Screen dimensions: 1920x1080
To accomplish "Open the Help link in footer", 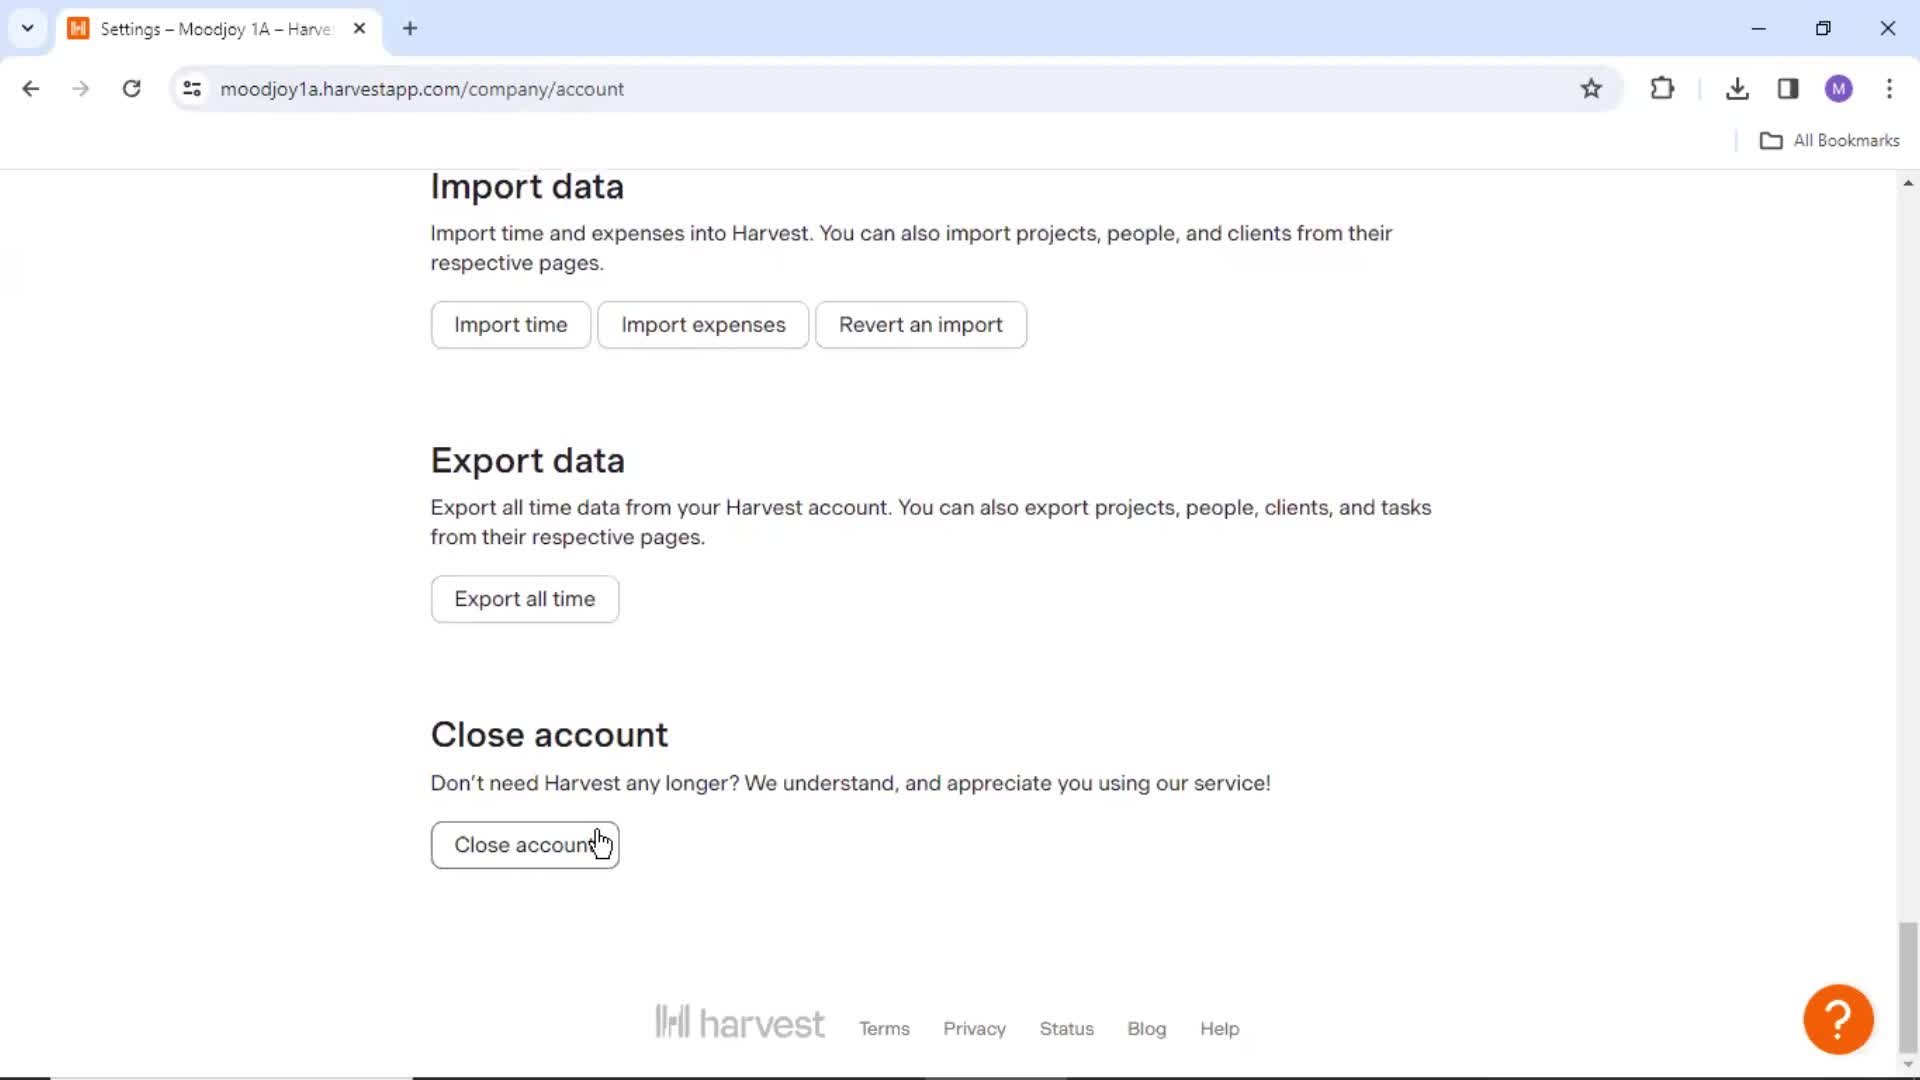I will click(1218, 1027).
